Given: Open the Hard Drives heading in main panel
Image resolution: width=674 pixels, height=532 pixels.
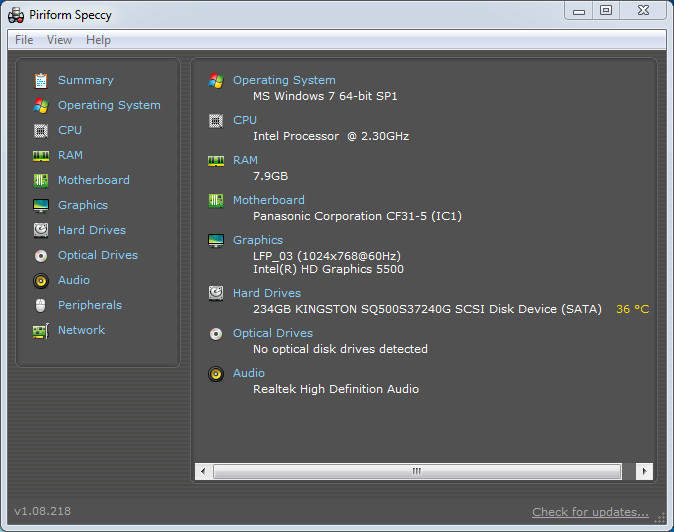Looking at the screenshot, I should tap(267, 293).
